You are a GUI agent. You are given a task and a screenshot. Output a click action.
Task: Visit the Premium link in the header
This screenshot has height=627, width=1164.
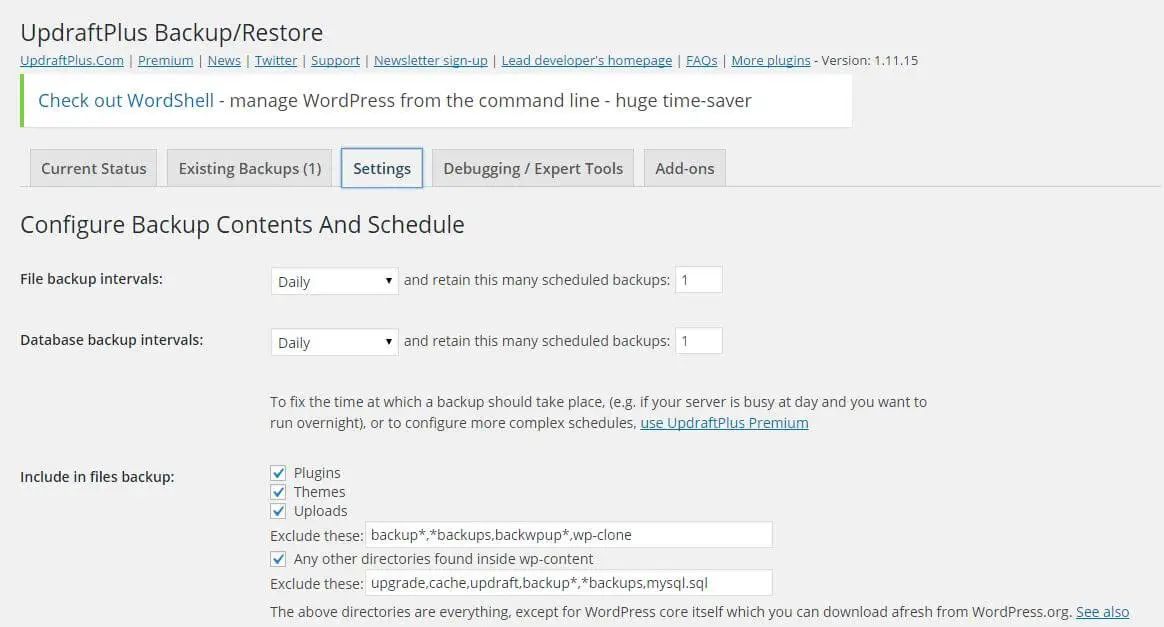(165, 60)
